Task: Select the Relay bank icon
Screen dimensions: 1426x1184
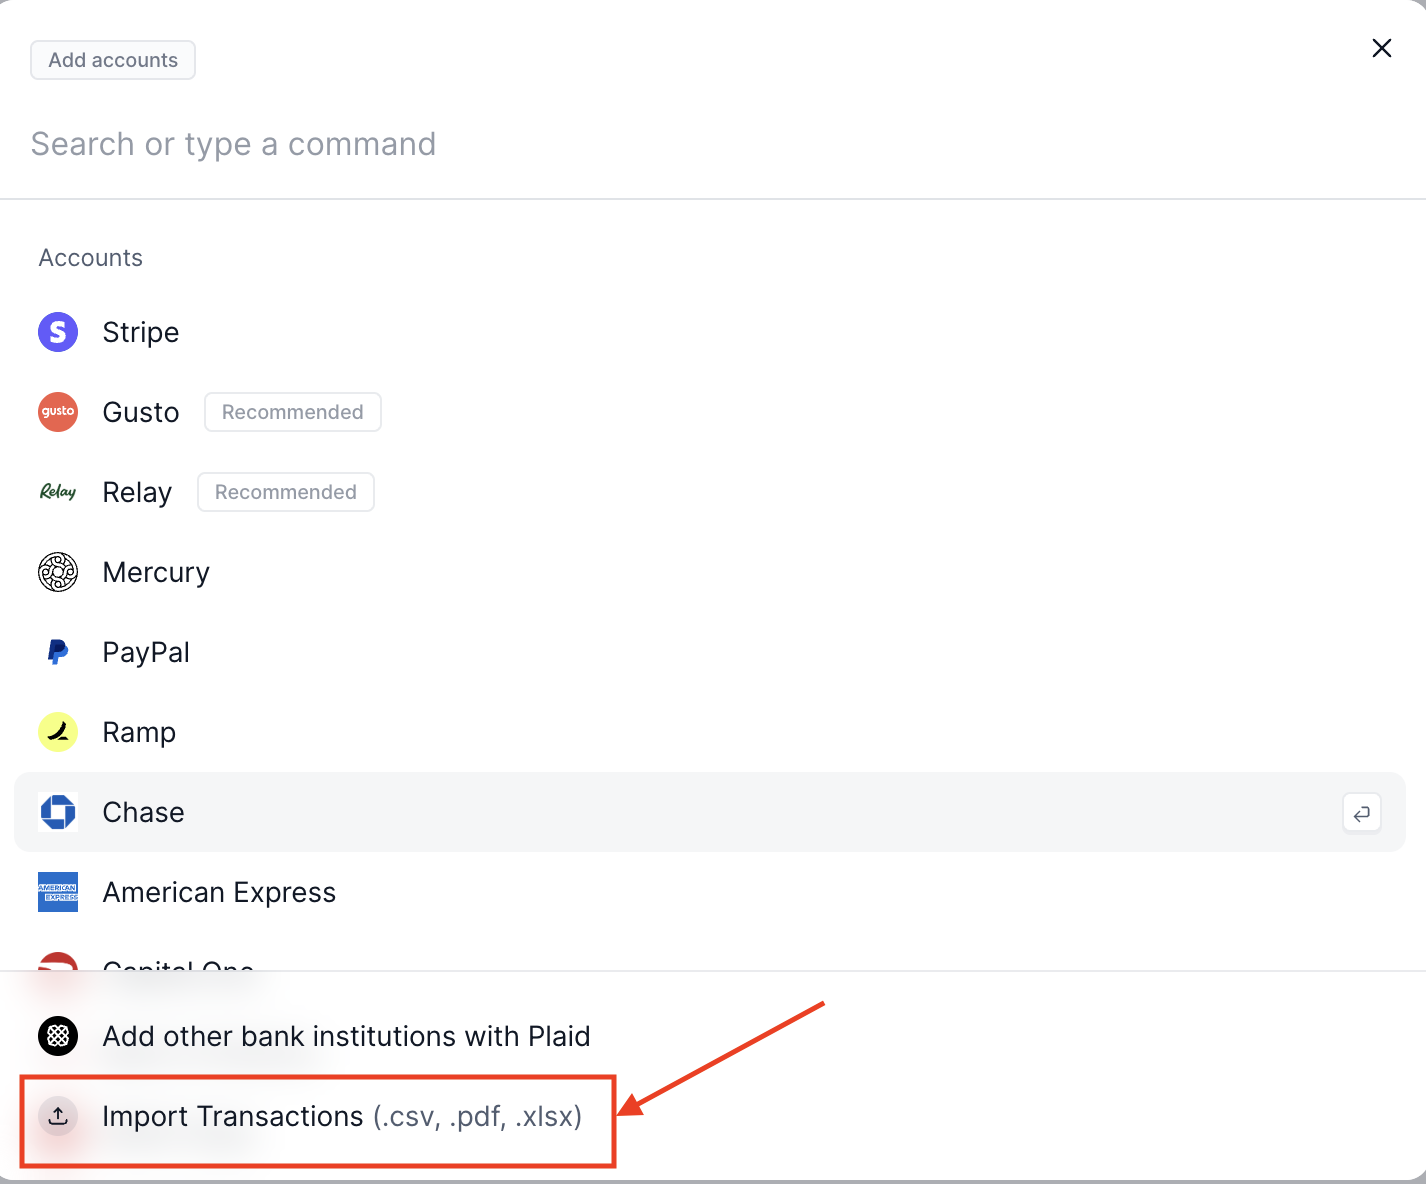Action: tap(57, 492)
